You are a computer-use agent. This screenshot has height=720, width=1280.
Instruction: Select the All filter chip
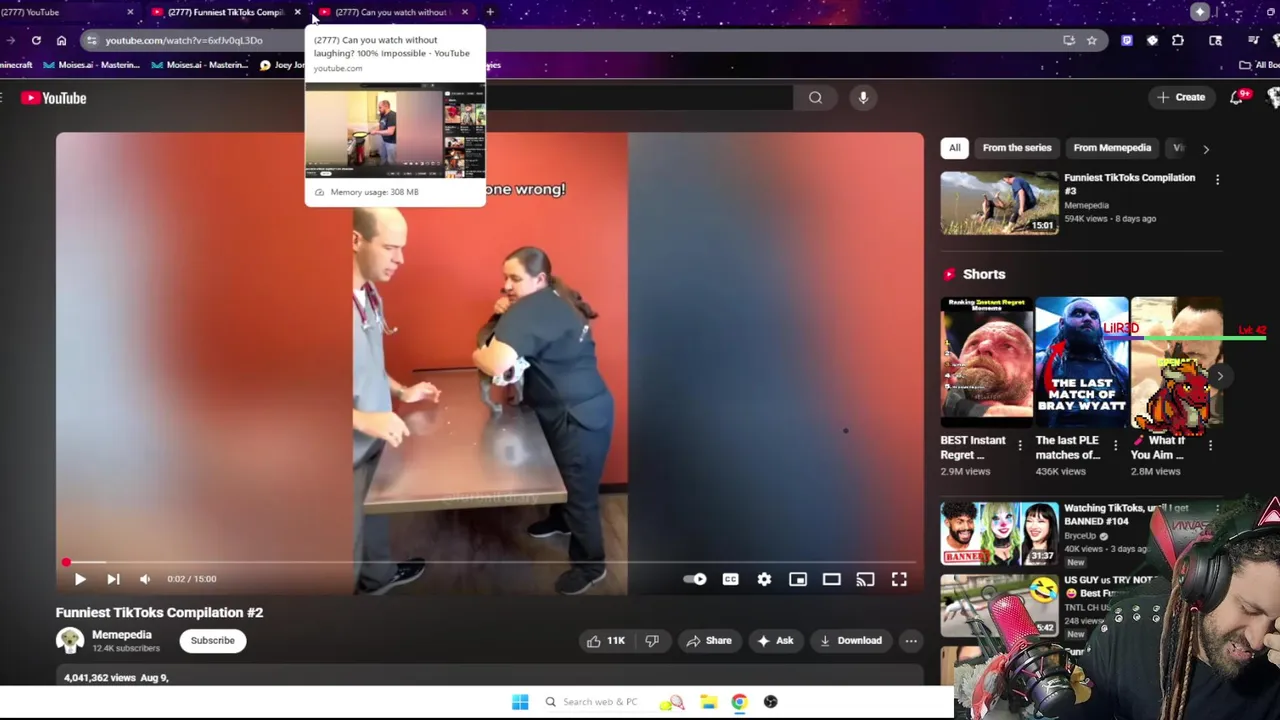pyautogui.click(x=955, y=148)
